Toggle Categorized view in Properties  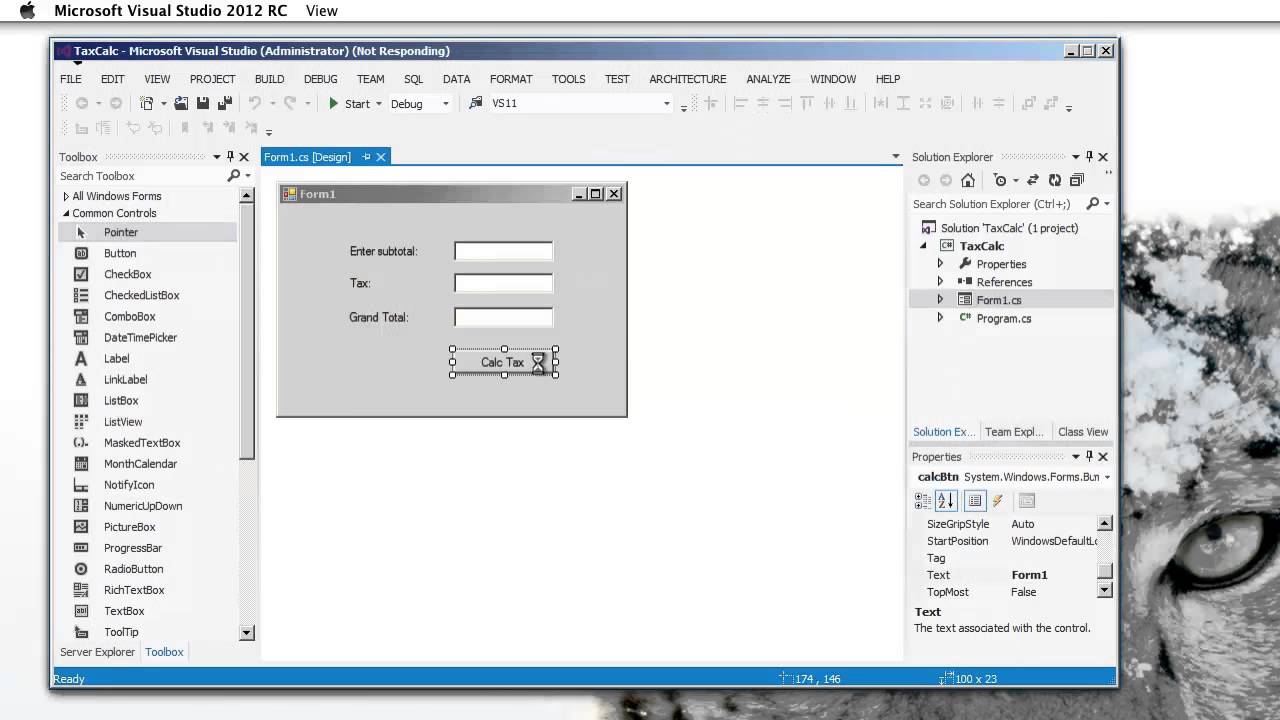pos(922,501)
